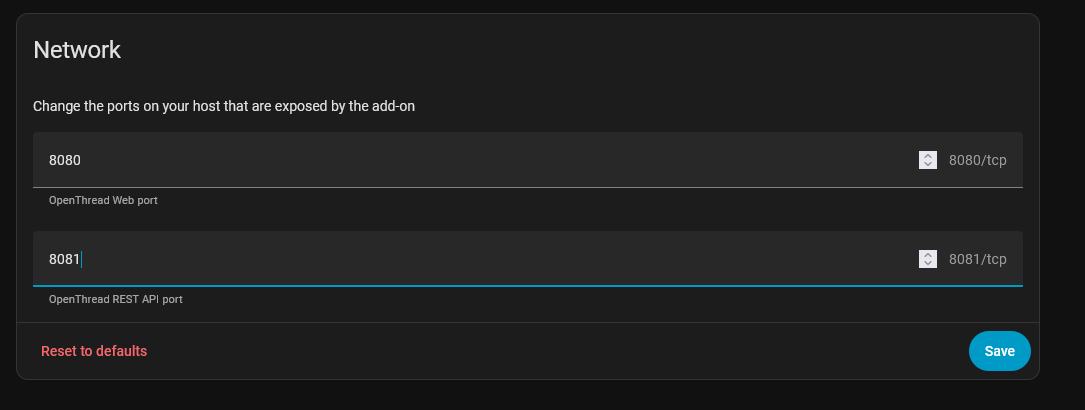Click the 8081 value in the second field
The height and width of the screenshot is (410, 1085).
65,259
